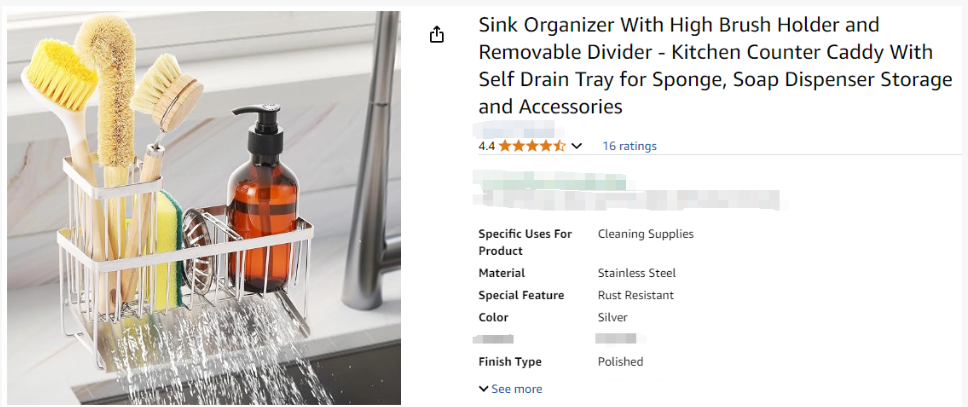Click the Specific Uses For Product label
This screenshot has height=407, width=968.
pos(525,242)
